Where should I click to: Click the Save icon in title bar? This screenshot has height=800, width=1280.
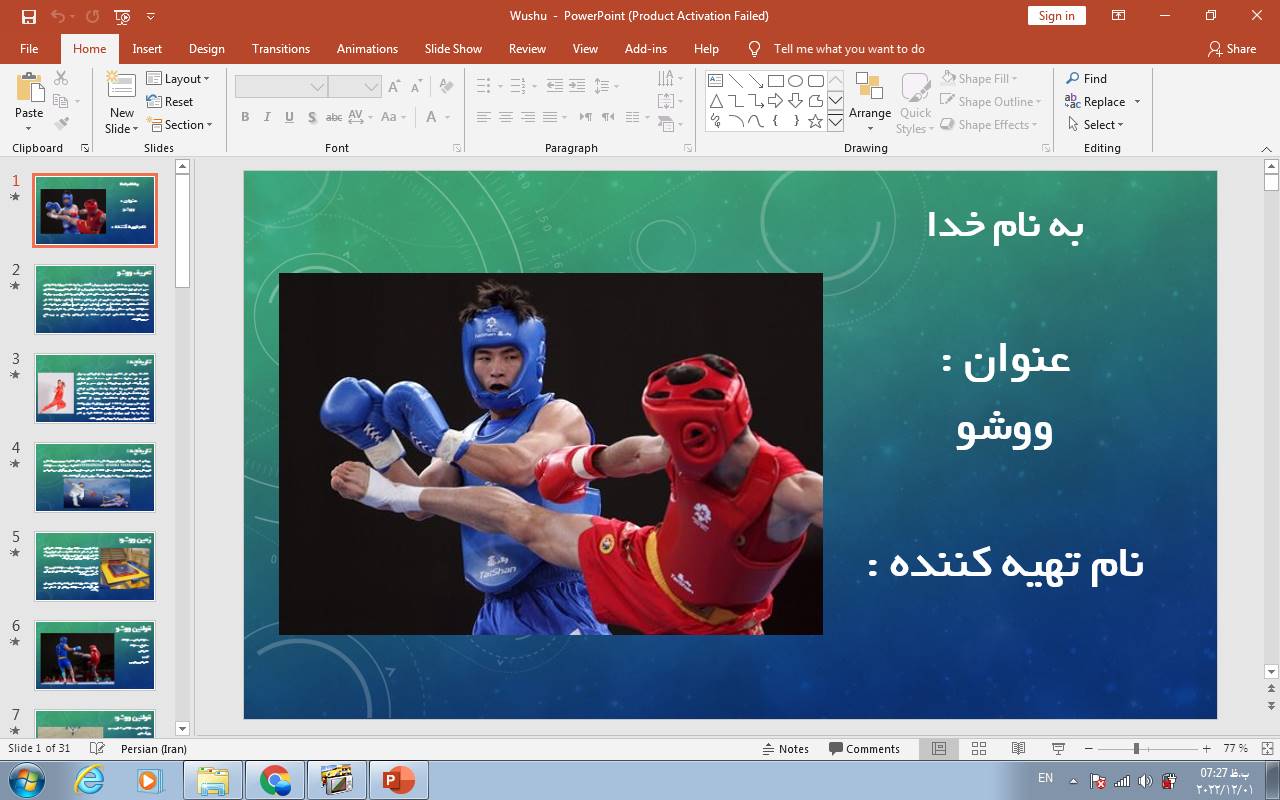(x=28, y=16)
